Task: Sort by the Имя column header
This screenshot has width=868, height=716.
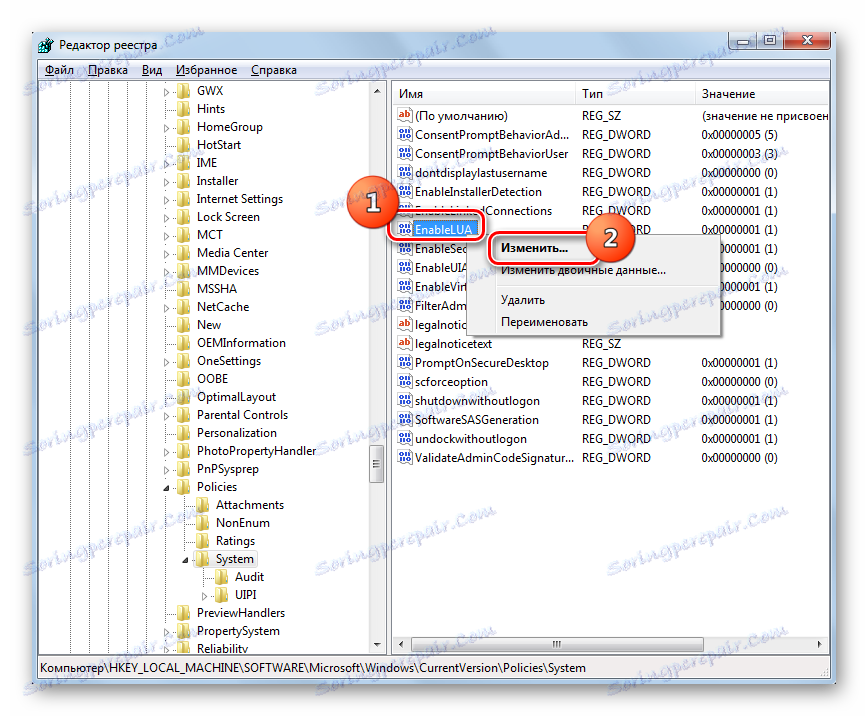Action: (484, 94)
